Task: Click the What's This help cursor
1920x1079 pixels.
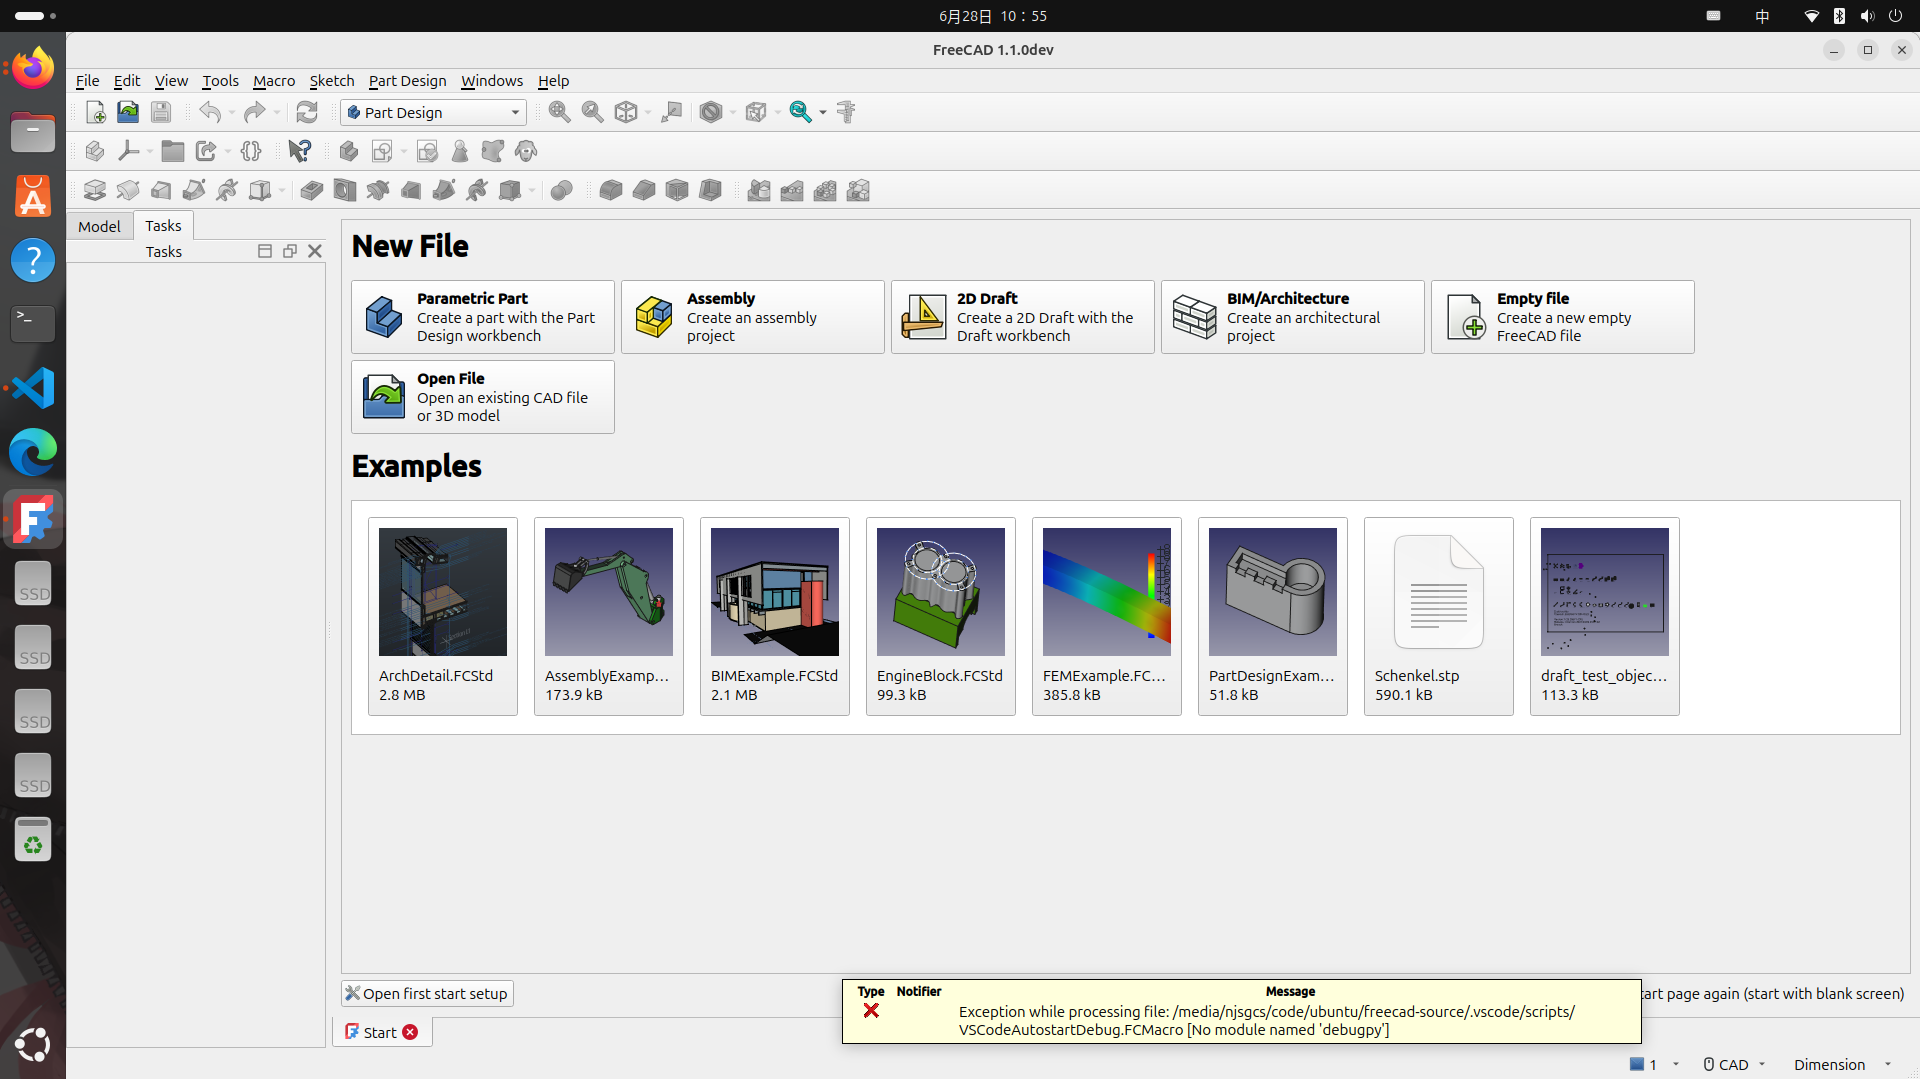Action: coord(299,151)
